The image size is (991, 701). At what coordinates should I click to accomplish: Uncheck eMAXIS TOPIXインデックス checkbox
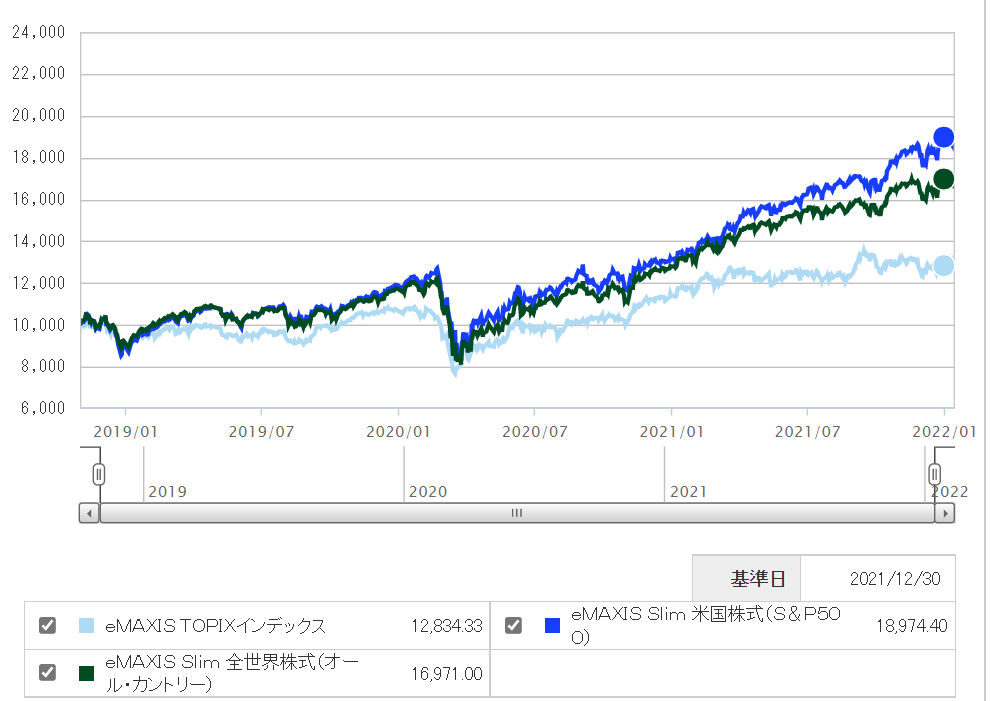(47, 625)
